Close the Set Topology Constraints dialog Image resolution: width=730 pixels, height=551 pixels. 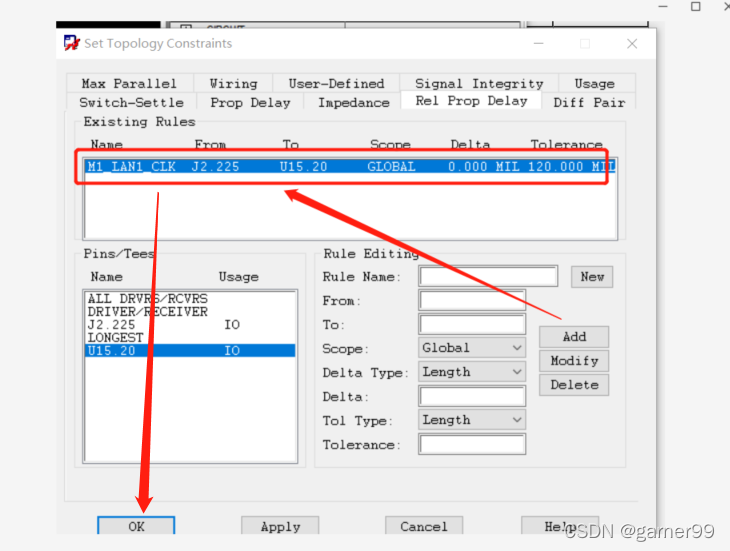(631, 44)
